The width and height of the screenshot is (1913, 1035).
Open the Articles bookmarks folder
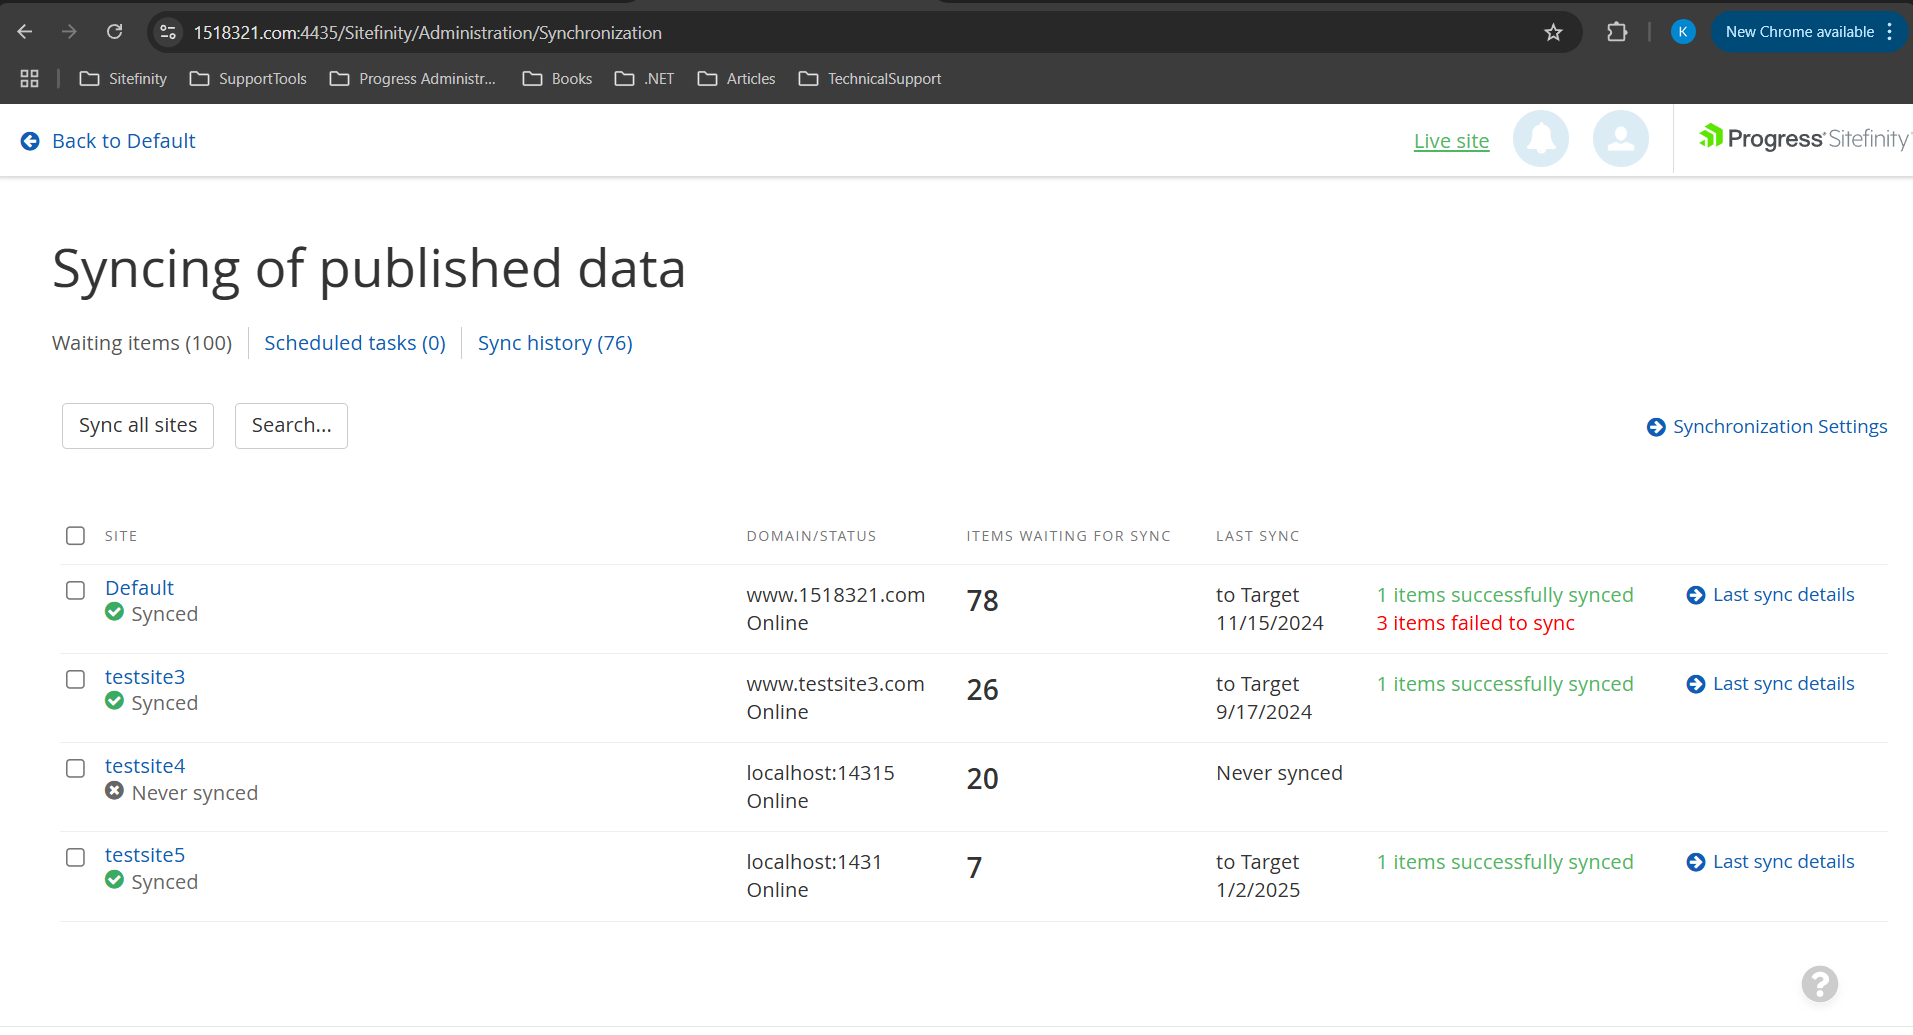[x=736, y=78]
